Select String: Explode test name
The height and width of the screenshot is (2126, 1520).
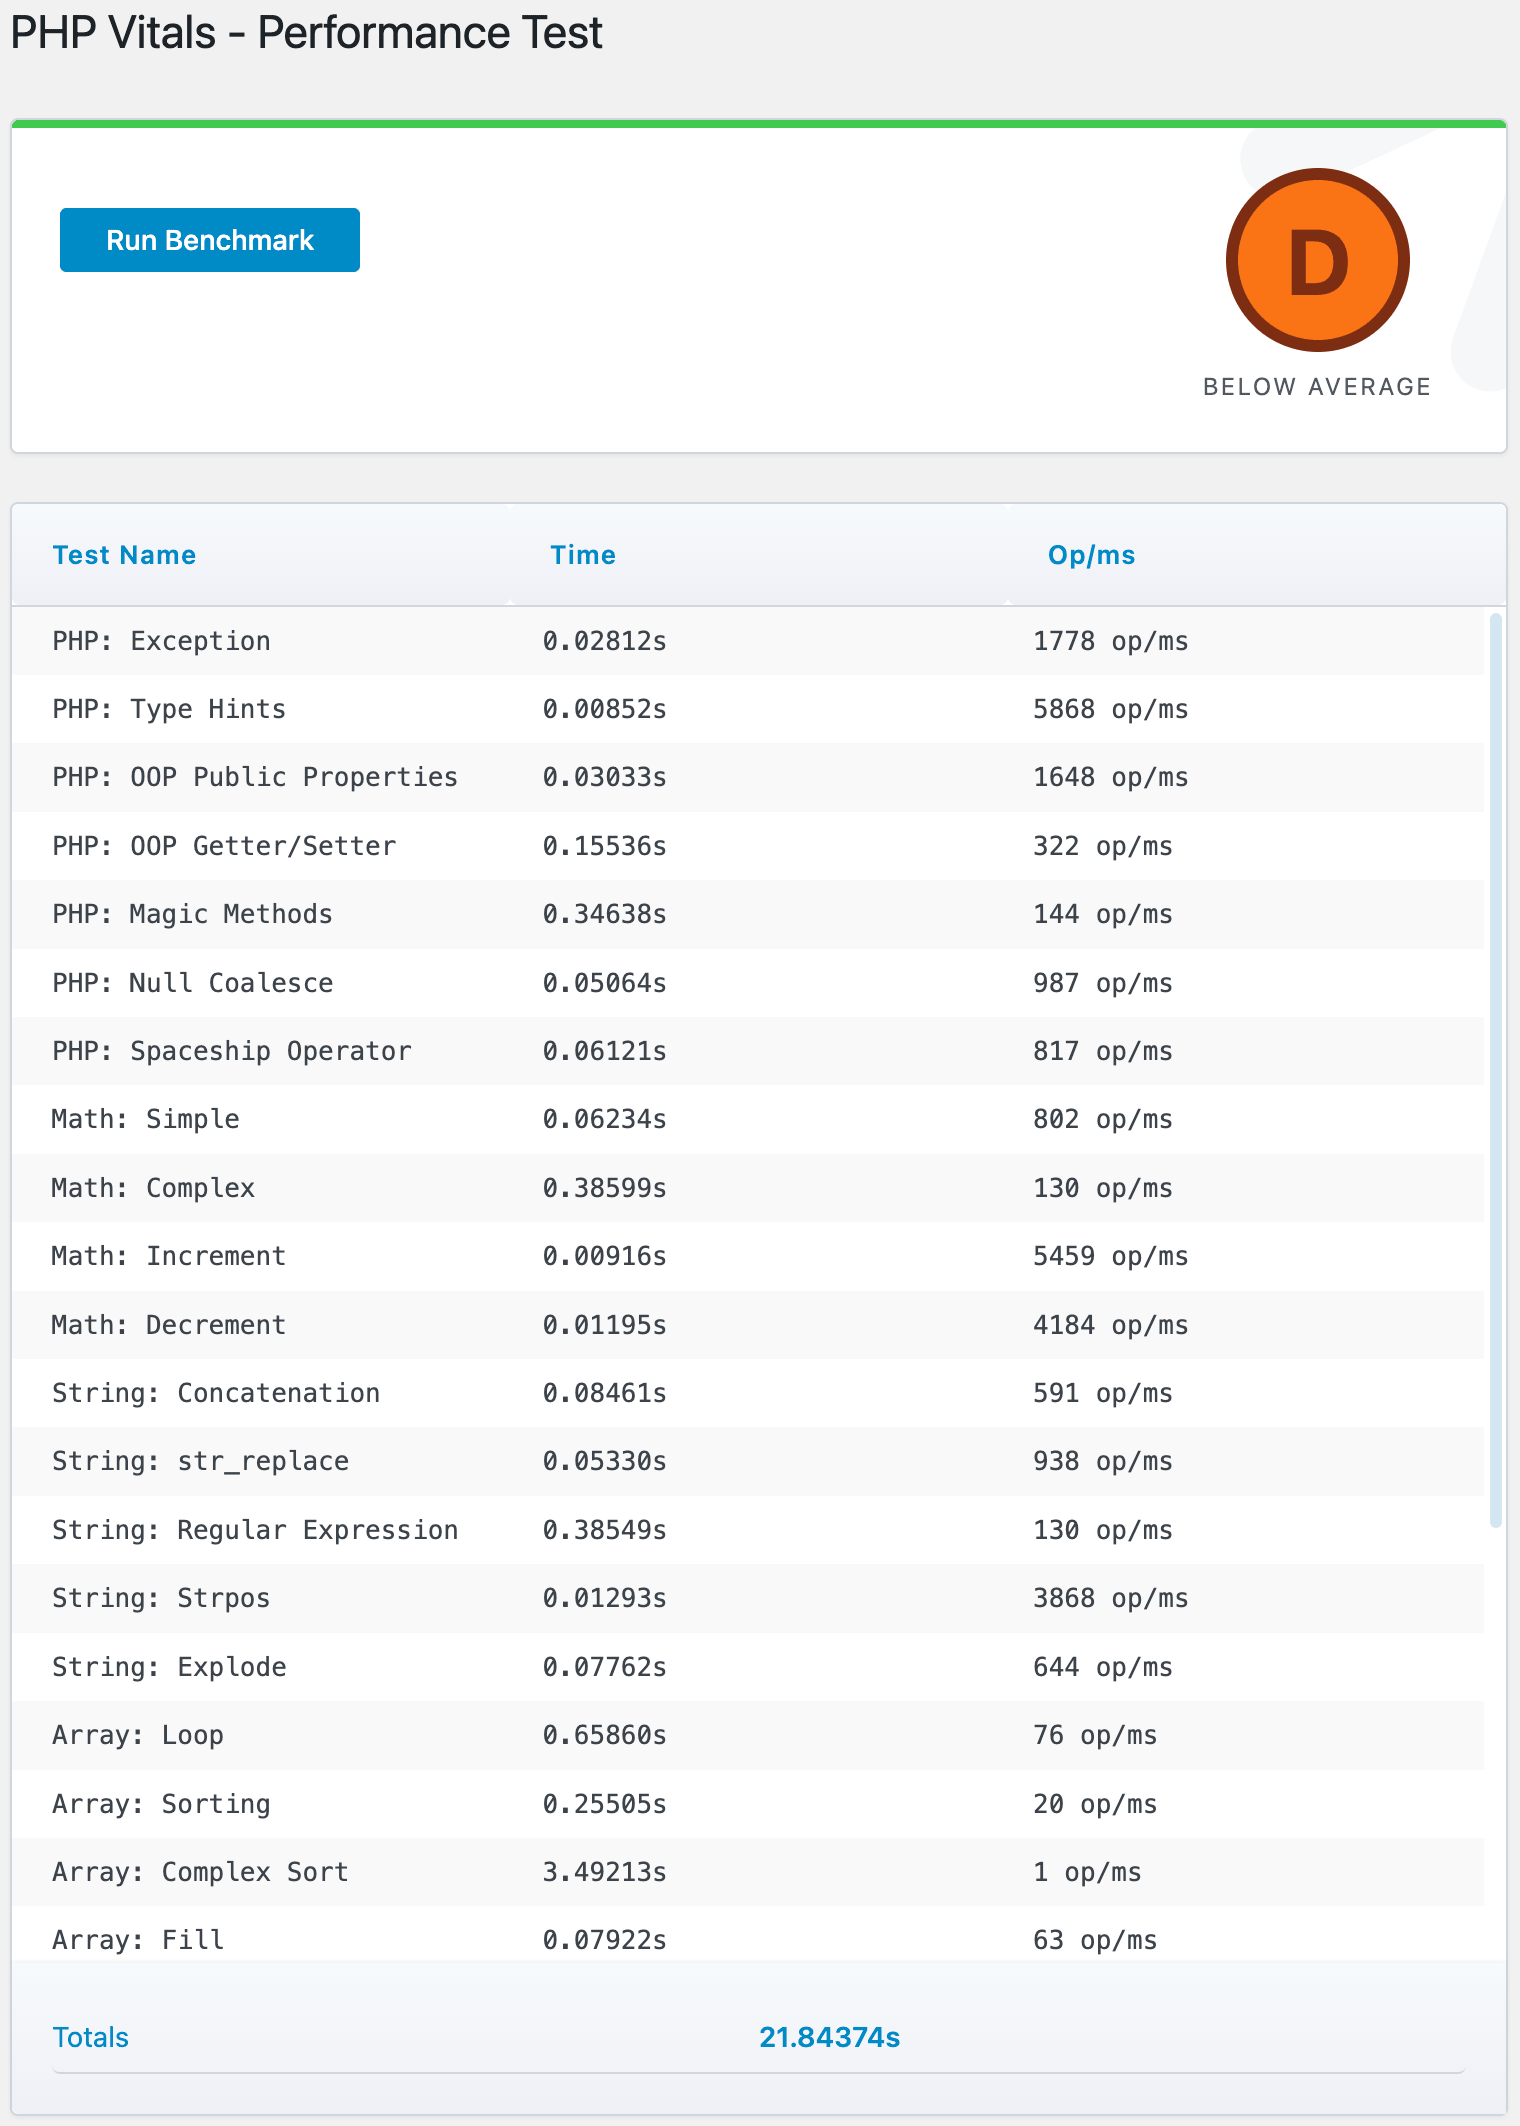(169, 1667)
